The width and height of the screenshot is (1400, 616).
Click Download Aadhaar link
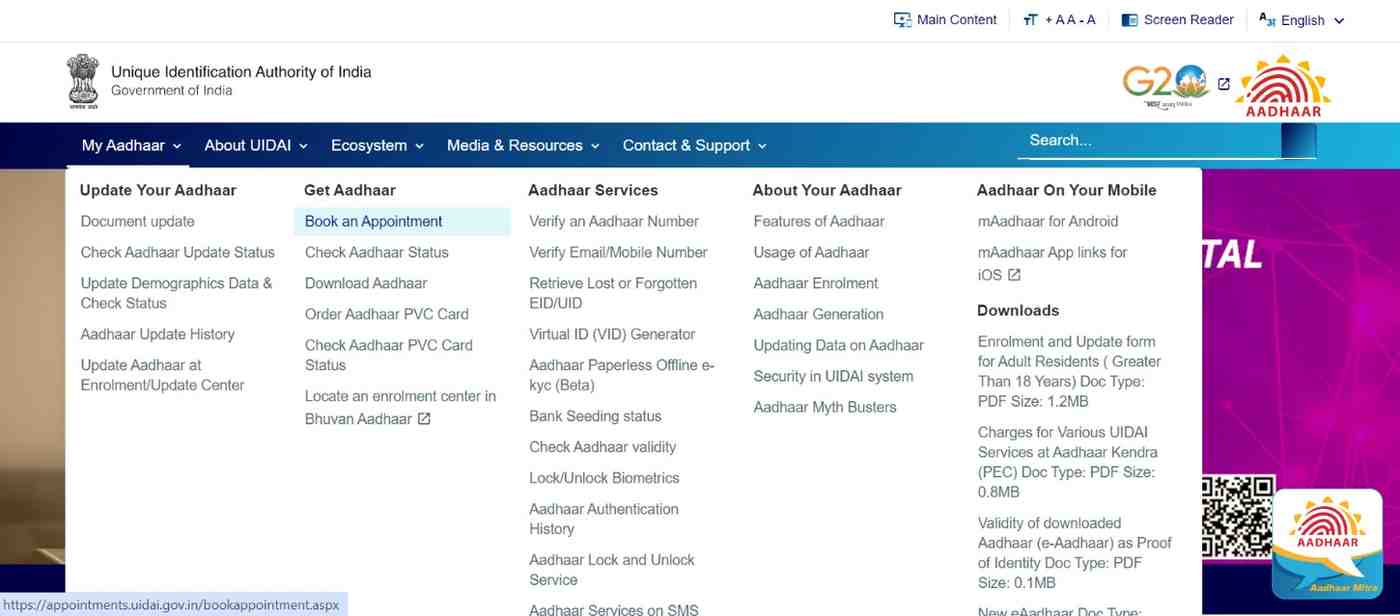click(365, 284)
